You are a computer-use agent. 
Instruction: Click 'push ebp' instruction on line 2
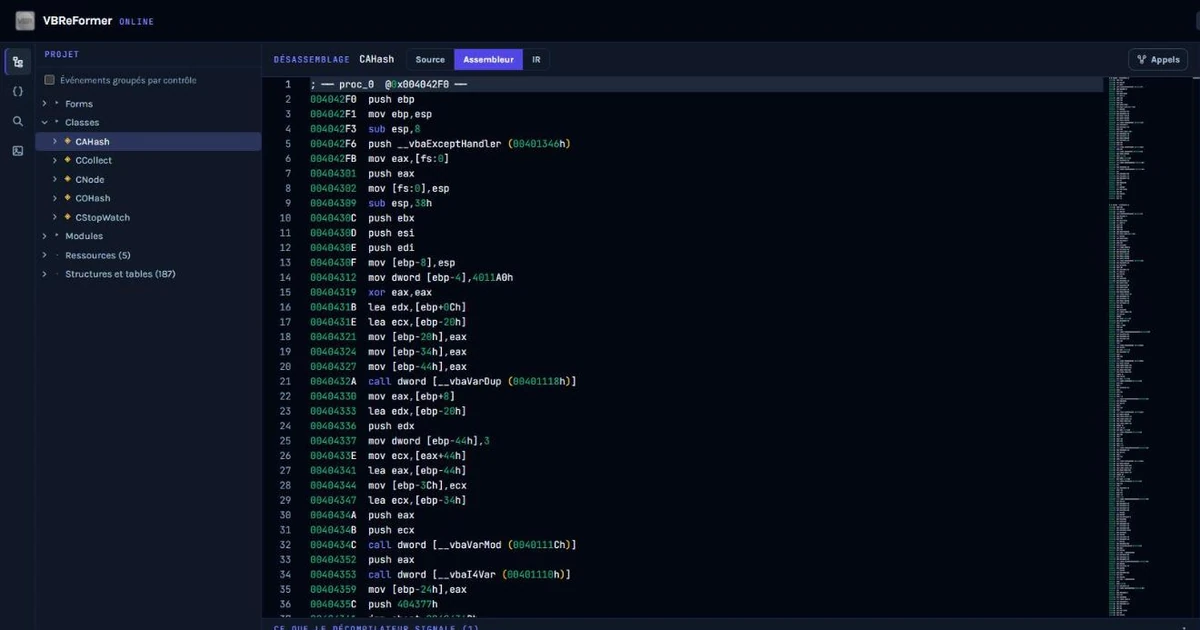pos(391,100)
